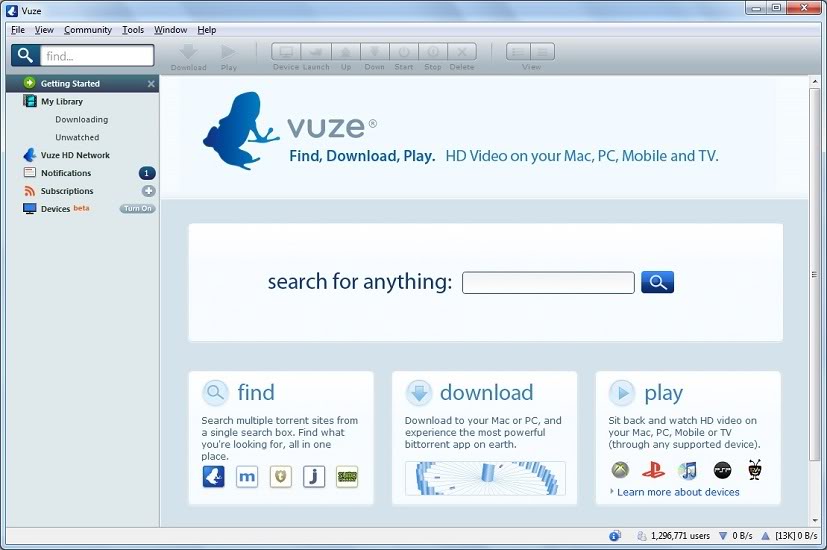Viewport: 827px width, 550px height.
Task: Click the find magnifier circle icon
Action: point(215,393)
